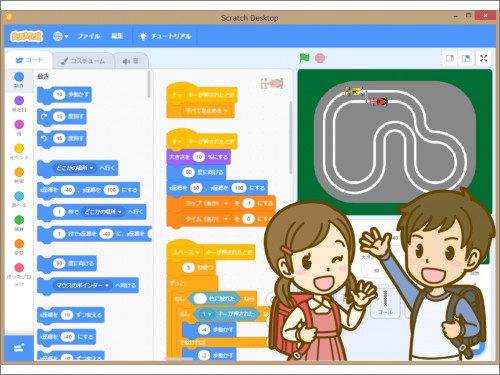This screenshot has height=375, width=500.
Task: Select the pink My Blocks category
Action: click(19, 267)
